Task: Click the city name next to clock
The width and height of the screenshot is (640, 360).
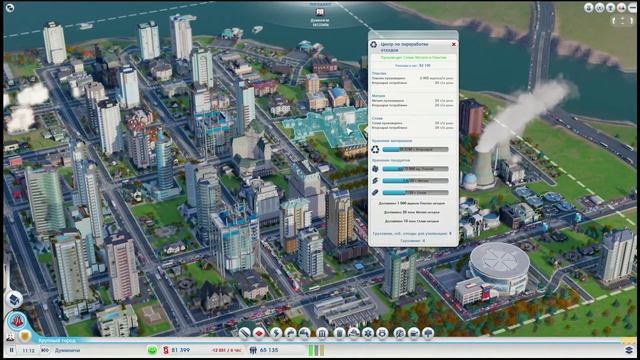Action: 67,350
